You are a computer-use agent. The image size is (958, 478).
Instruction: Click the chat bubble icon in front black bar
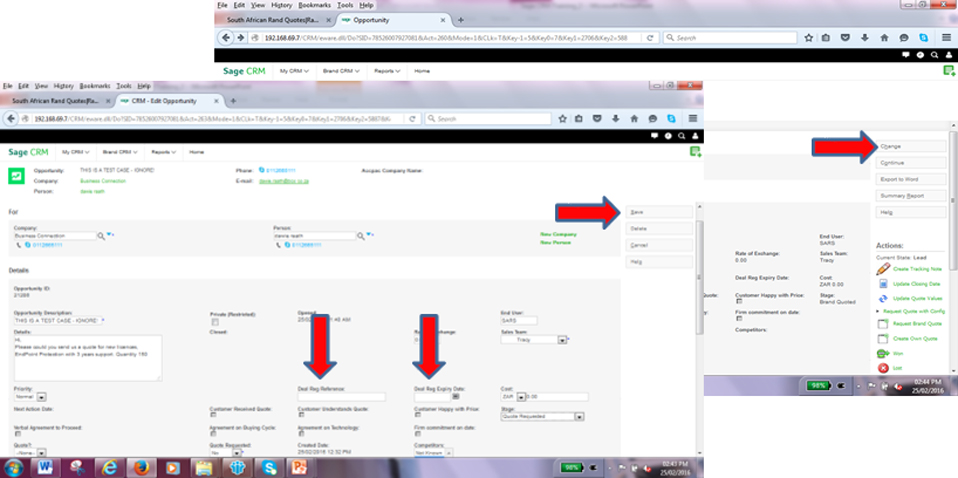click(654, 136)
